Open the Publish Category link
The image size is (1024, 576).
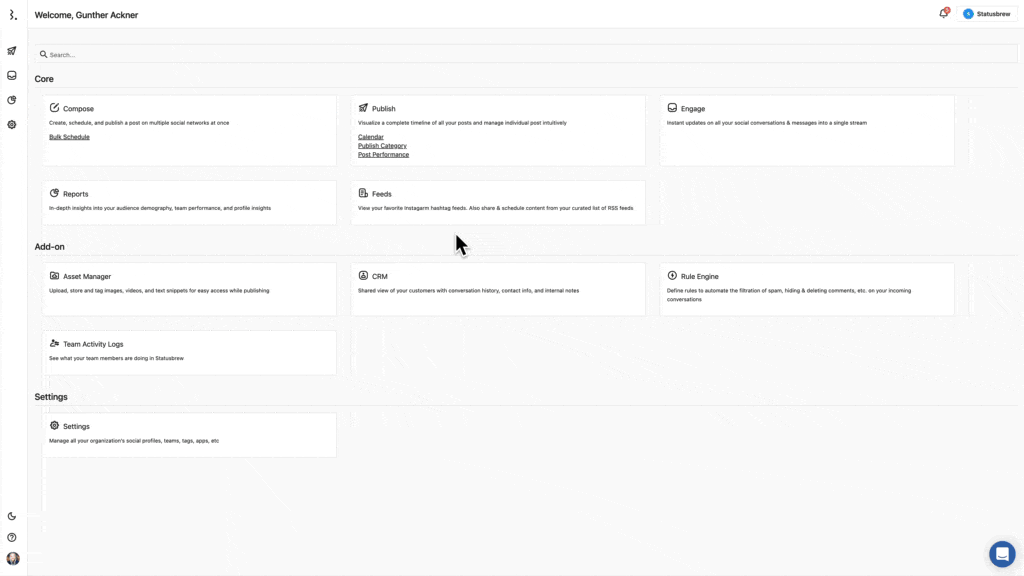tap(382, 146)
